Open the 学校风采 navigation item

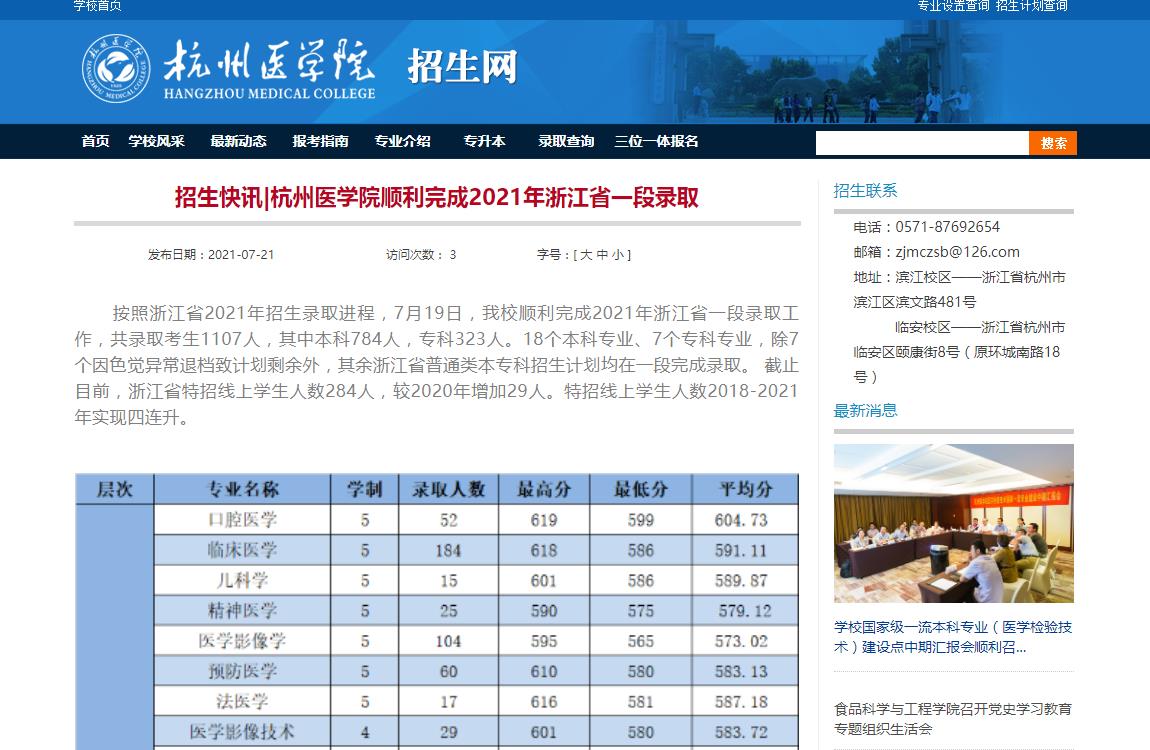point(156,141)
